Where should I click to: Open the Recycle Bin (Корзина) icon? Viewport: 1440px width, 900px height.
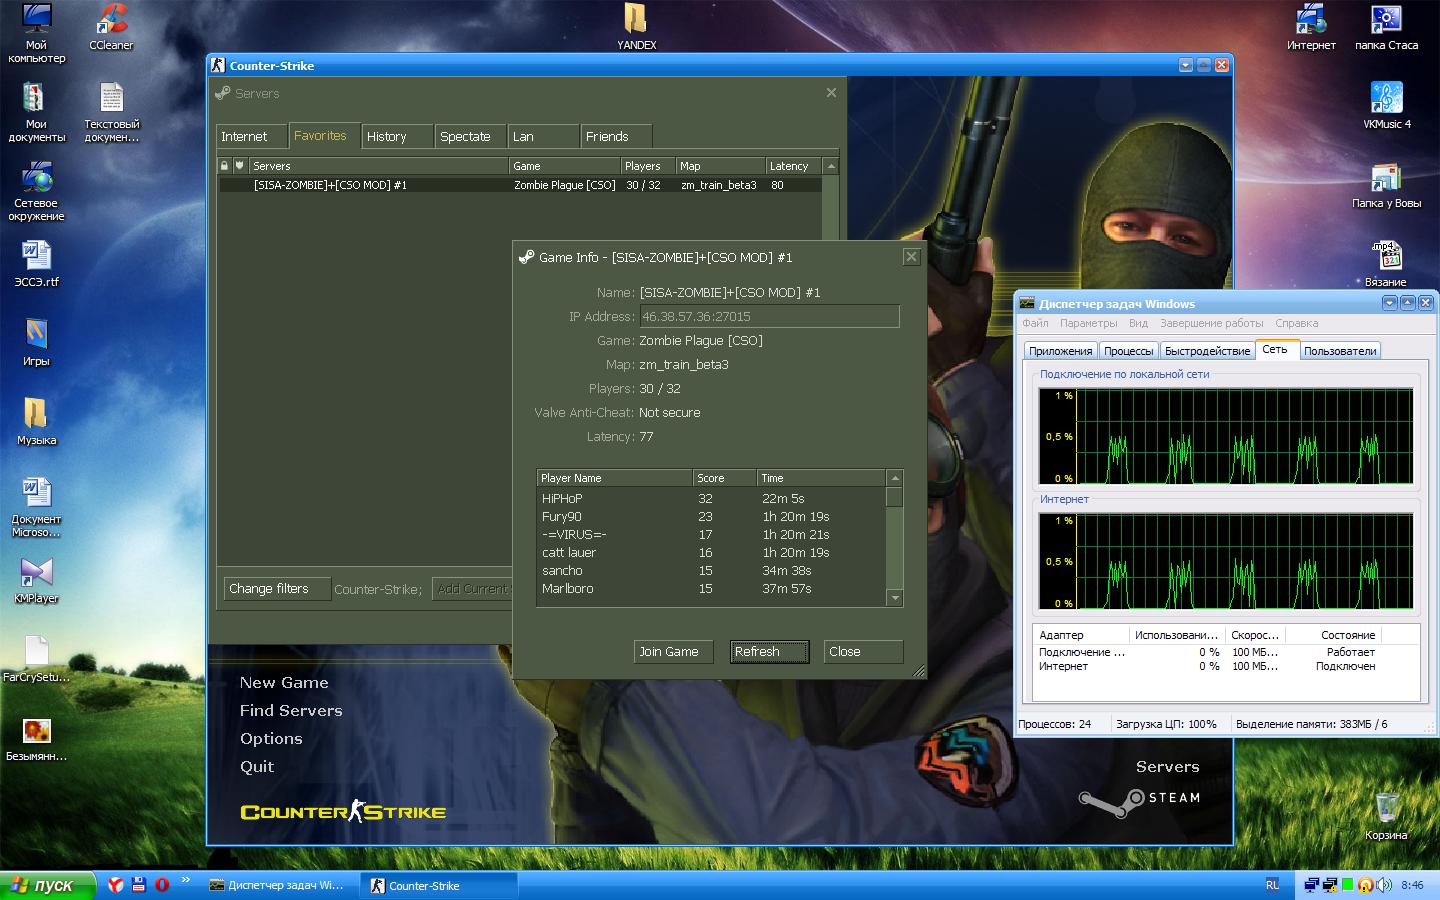(1386, 809)
